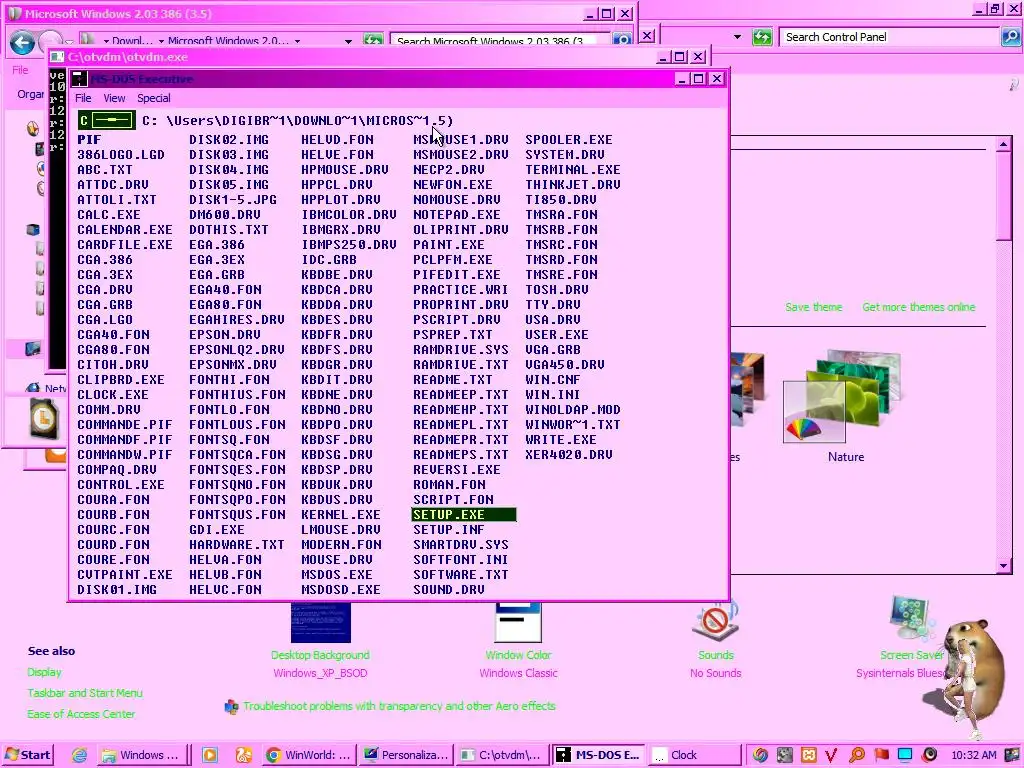Select the C drive icon in MS-DOS Executive
This screenshot has height=768, width=1024.
[x=106, y=120]
